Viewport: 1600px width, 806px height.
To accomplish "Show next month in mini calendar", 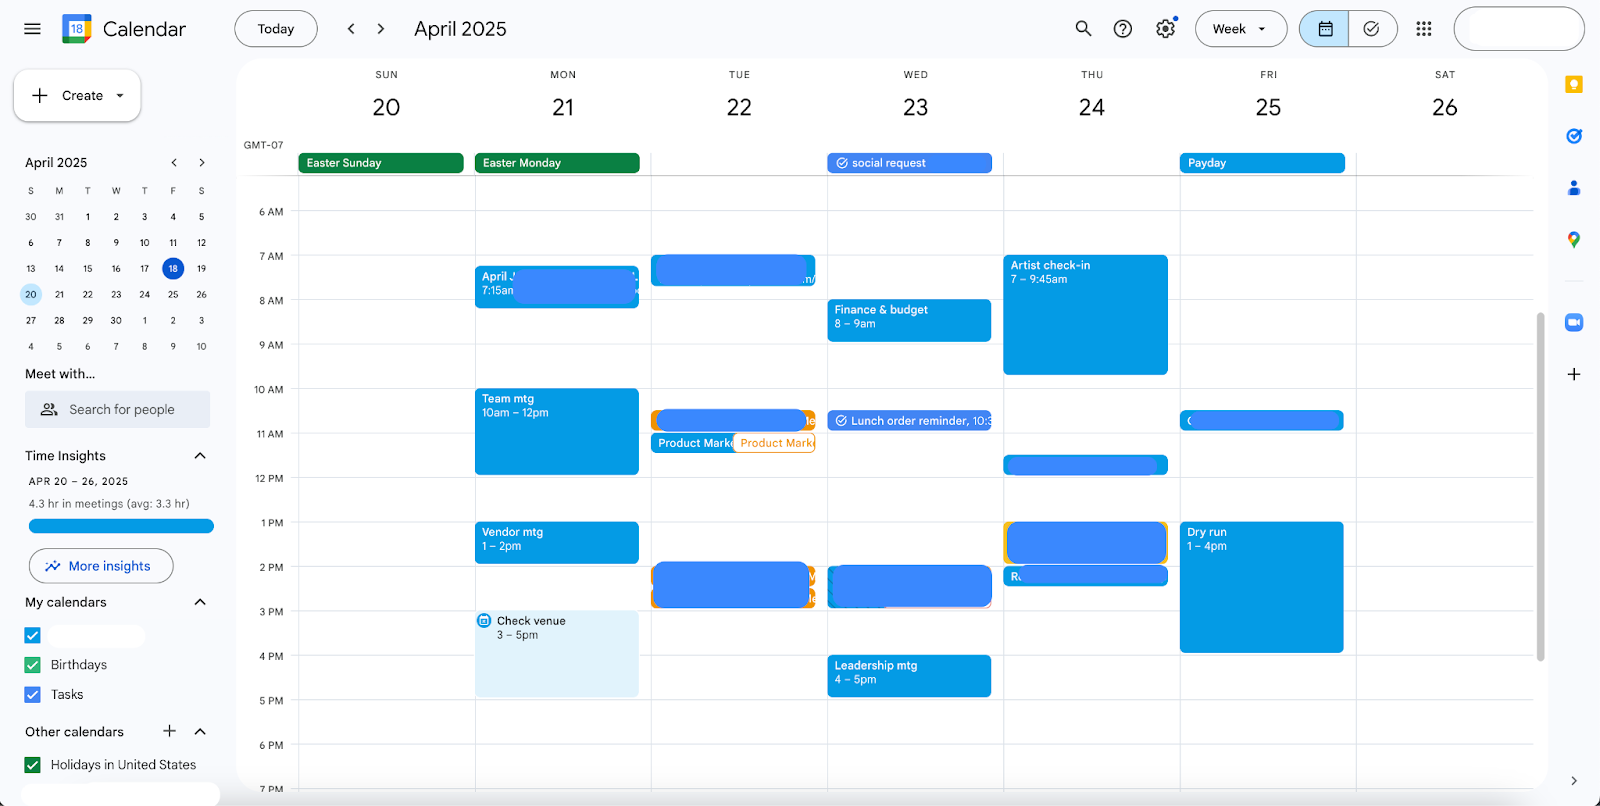I will point(202,162).
